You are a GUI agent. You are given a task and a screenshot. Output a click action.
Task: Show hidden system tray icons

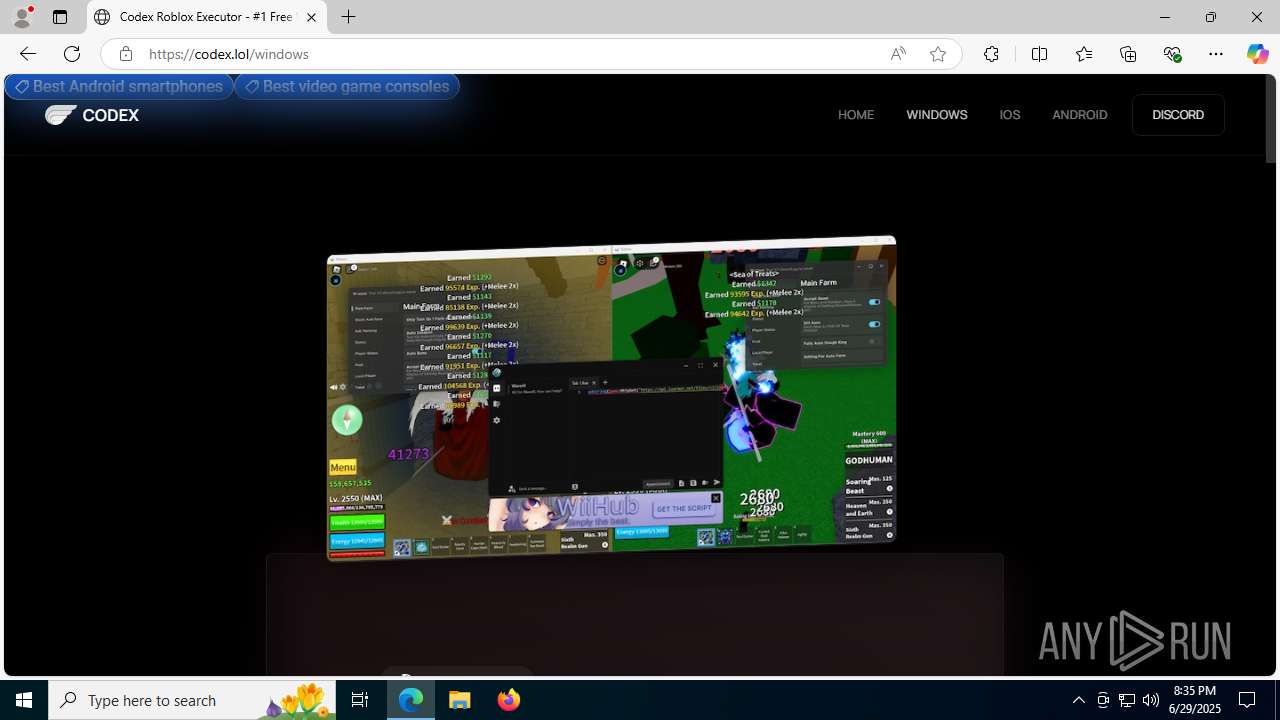1078,700
